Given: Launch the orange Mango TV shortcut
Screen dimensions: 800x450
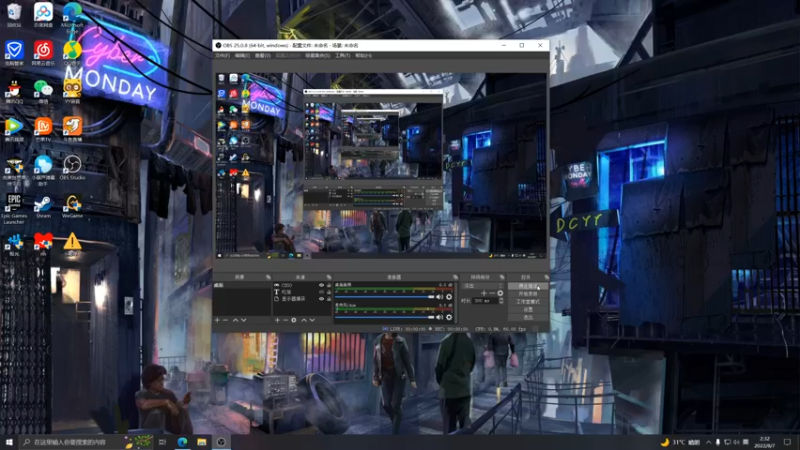Looking at the screenshot, I should [x=43, y=130].
